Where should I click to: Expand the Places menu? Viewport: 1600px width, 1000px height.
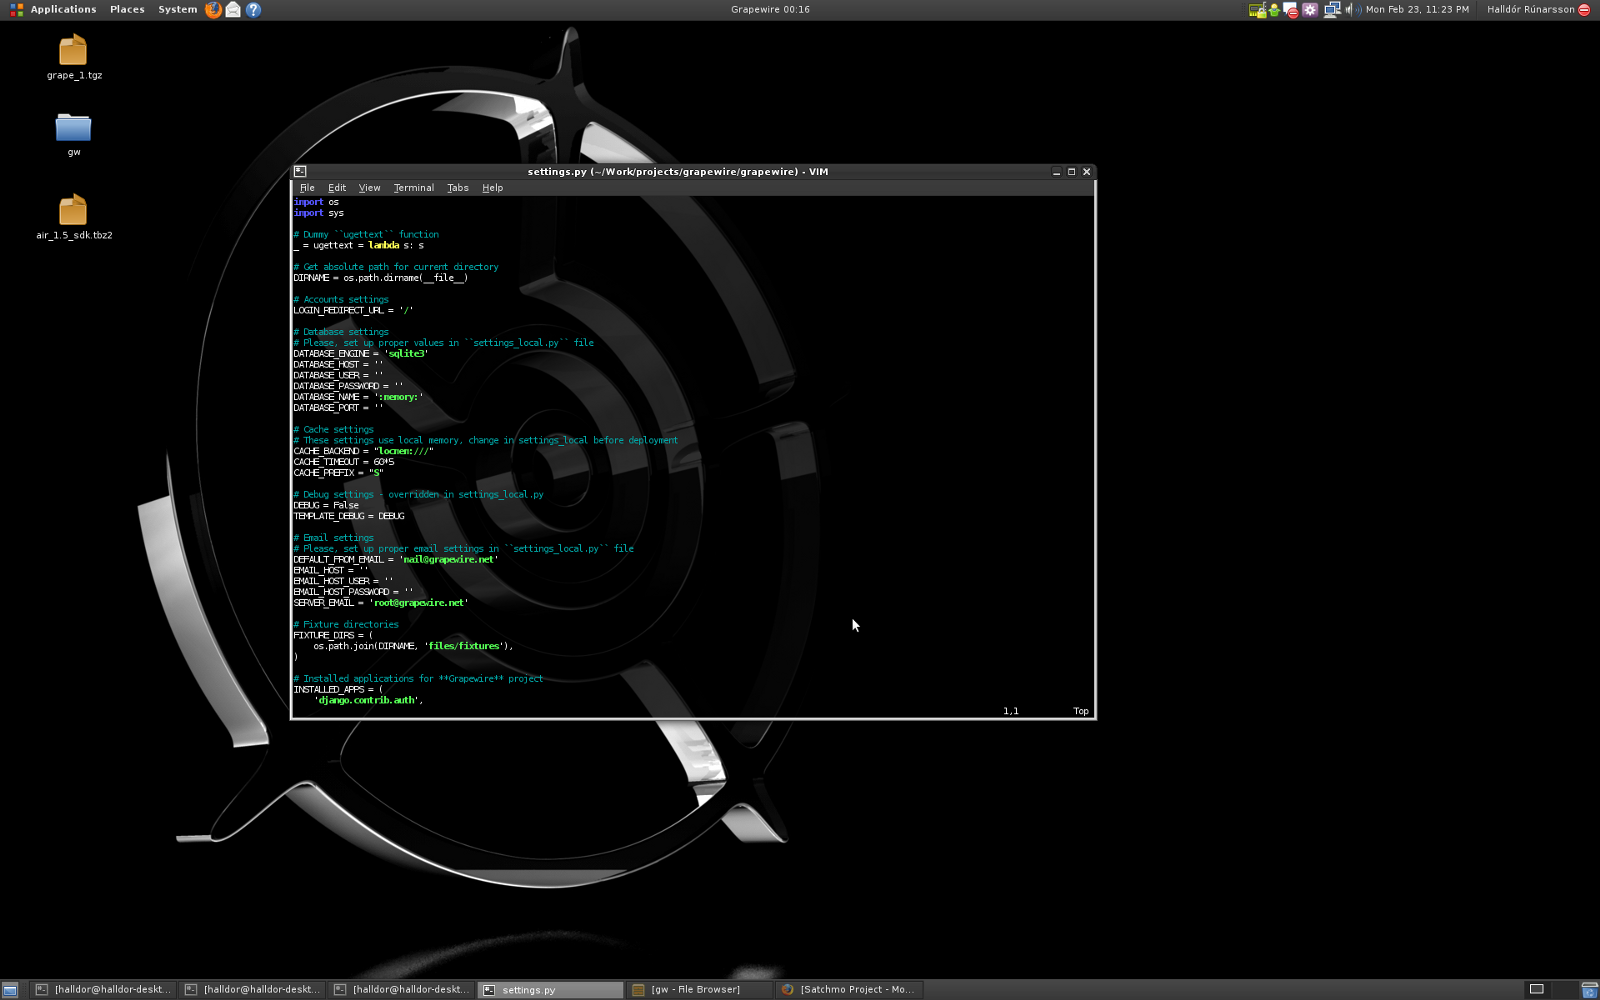click(127, 10)
